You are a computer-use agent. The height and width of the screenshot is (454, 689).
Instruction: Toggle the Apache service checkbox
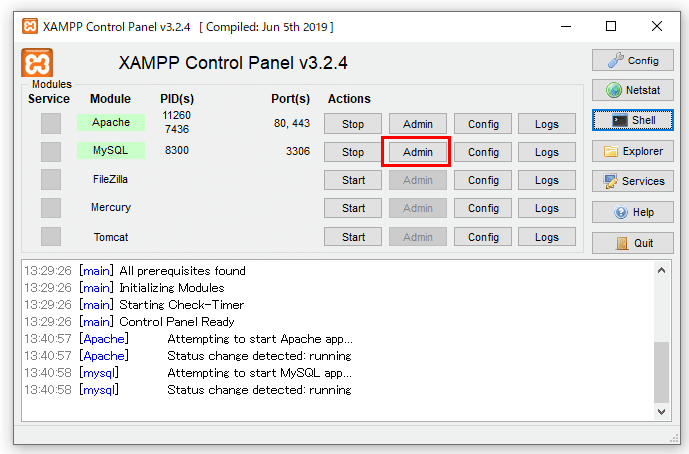[51, 123]
